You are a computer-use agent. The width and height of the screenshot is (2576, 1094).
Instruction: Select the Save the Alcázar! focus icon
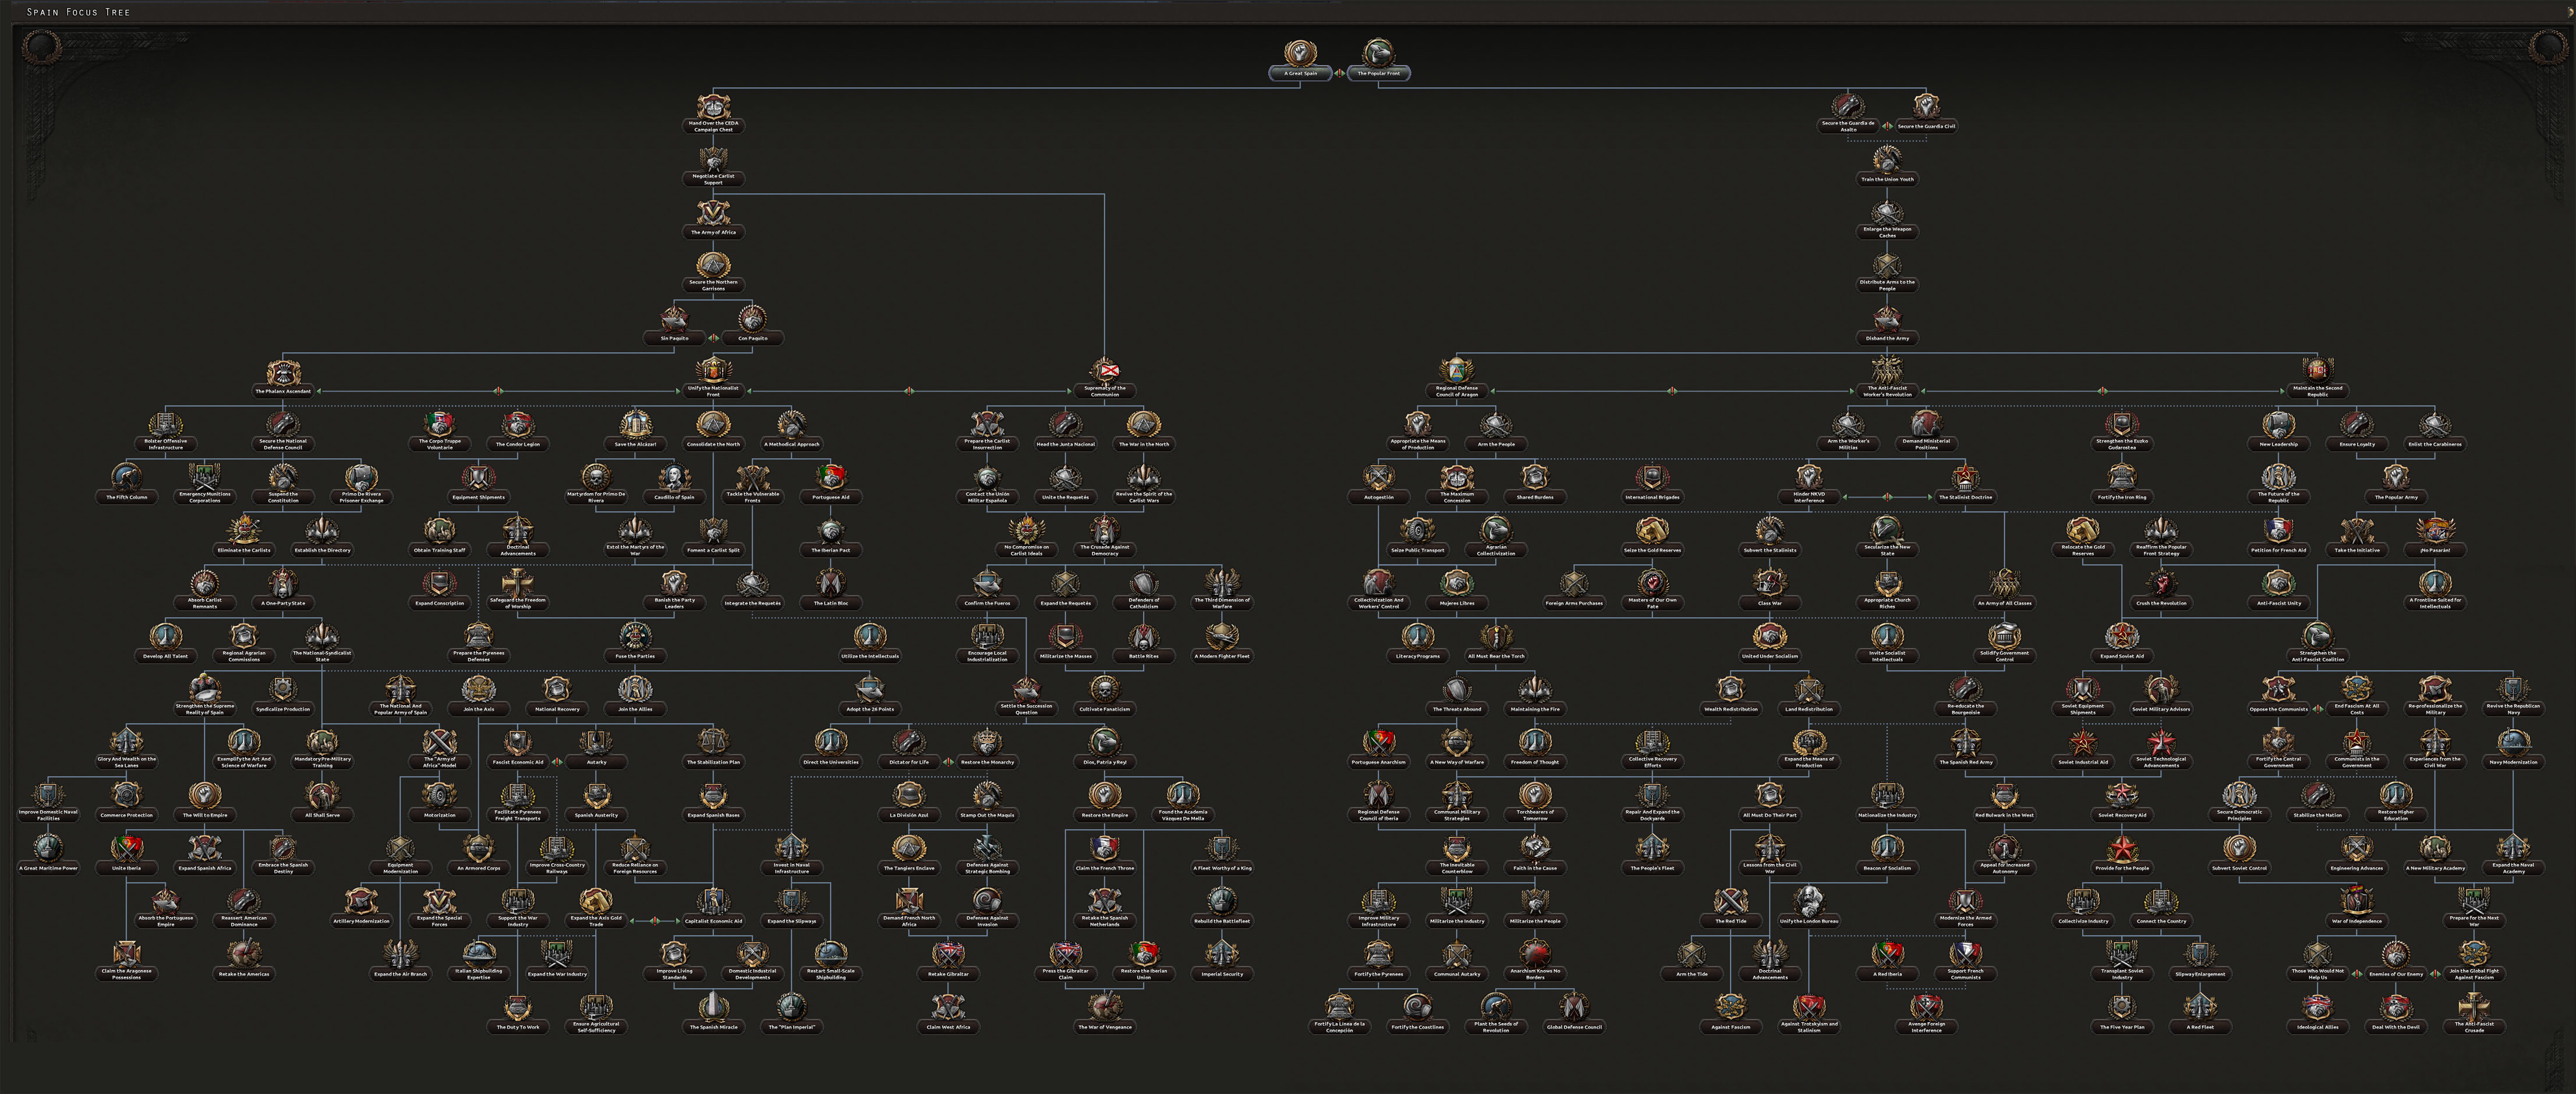(x=635, y=425)
